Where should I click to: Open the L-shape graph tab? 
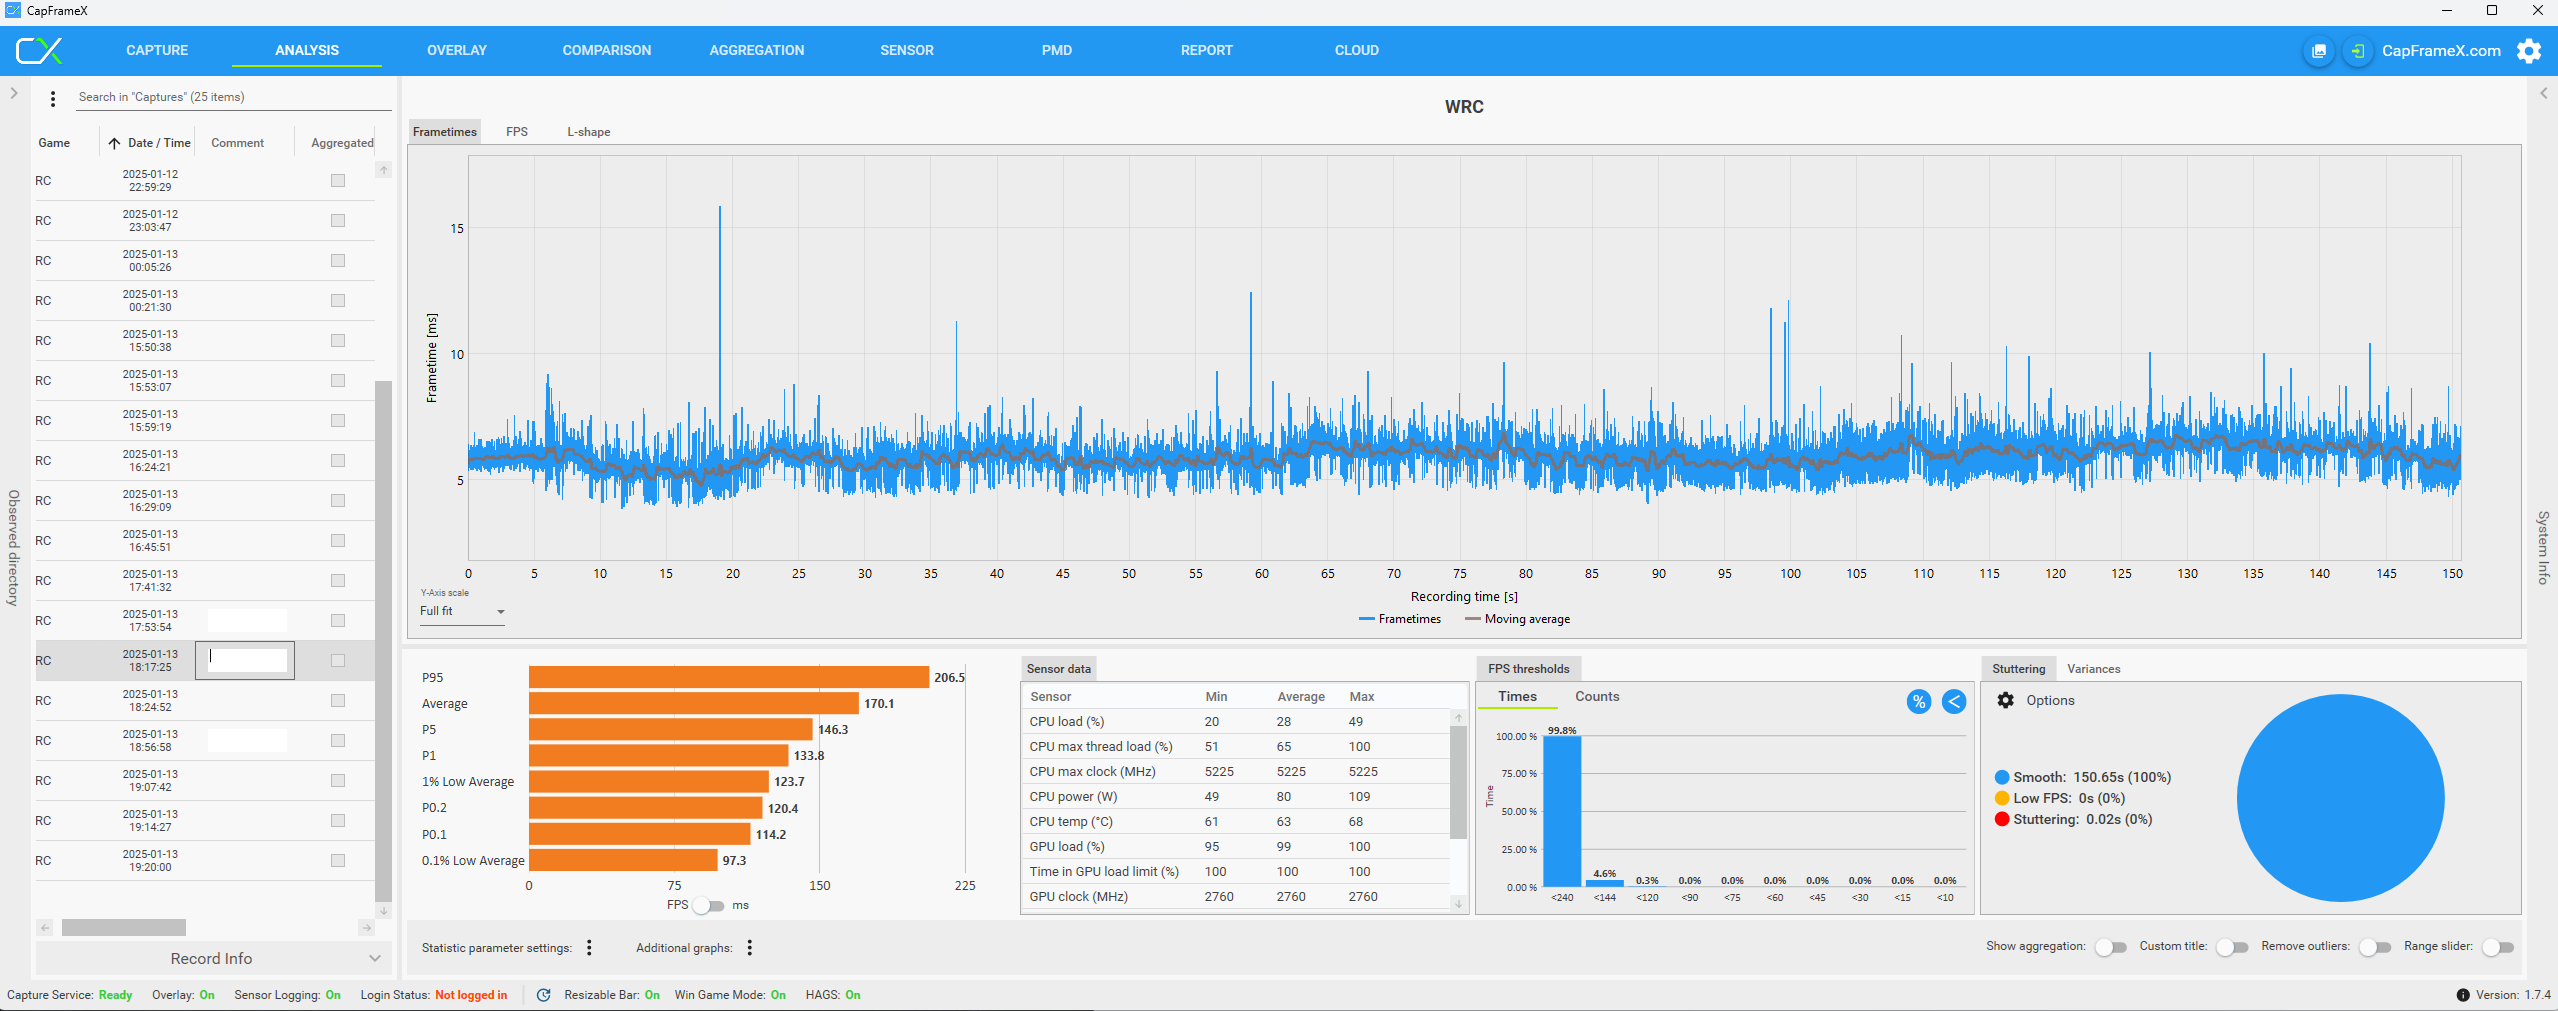588,132
